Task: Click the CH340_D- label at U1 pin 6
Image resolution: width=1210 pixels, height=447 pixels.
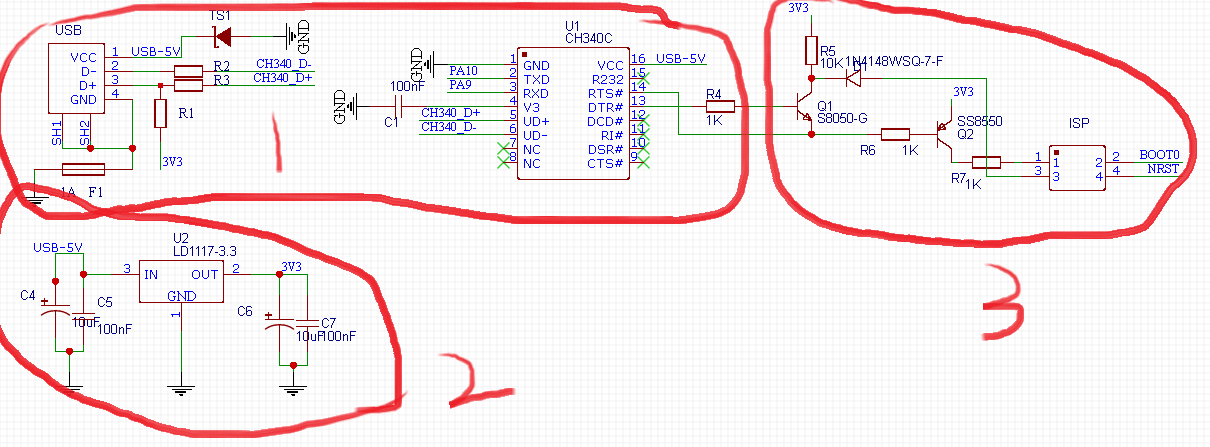Action: [449, 126]
